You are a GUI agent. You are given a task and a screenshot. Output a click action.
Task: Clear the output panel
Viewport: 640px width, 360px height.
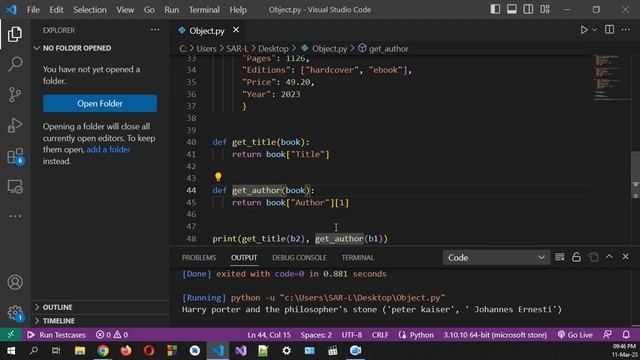coord(560,257)
